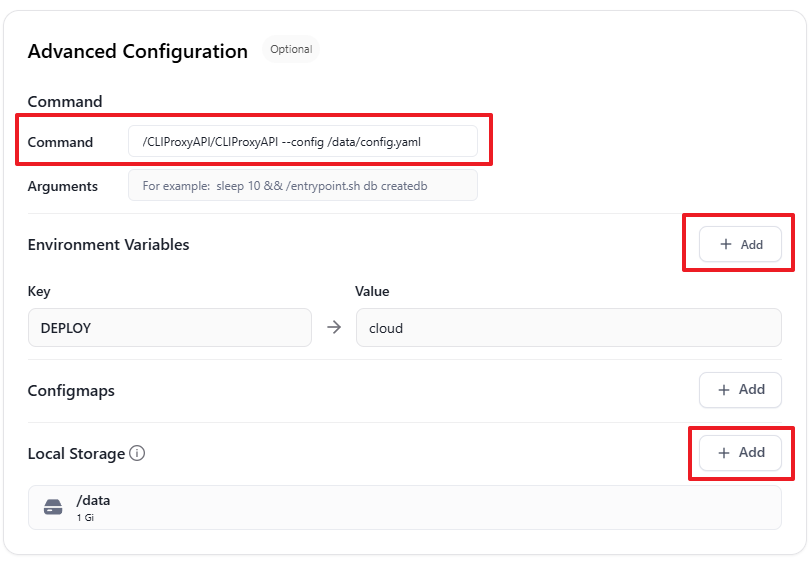The height and width of the screenshot is (561, 812).
Task: Click the Local Storage info icon
Action: point(138,453)
